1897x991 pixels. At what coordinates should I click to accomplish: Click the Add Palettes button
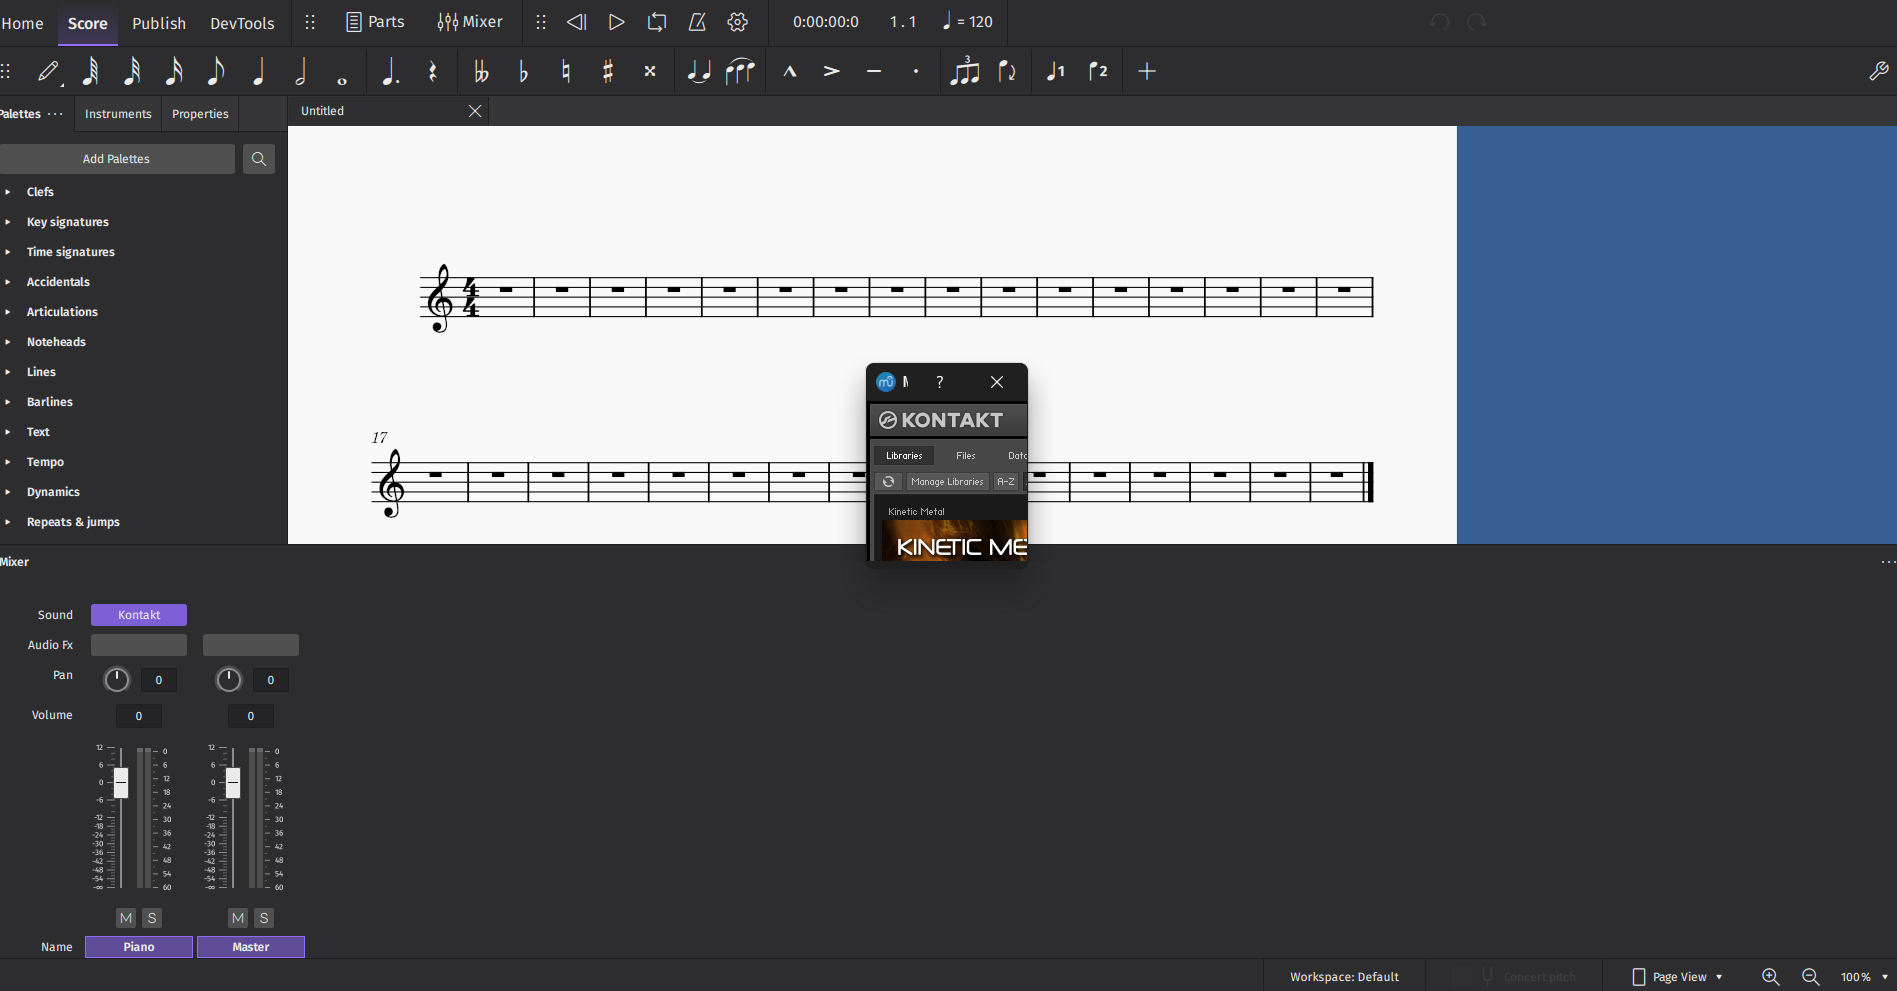tap(117, 158)
